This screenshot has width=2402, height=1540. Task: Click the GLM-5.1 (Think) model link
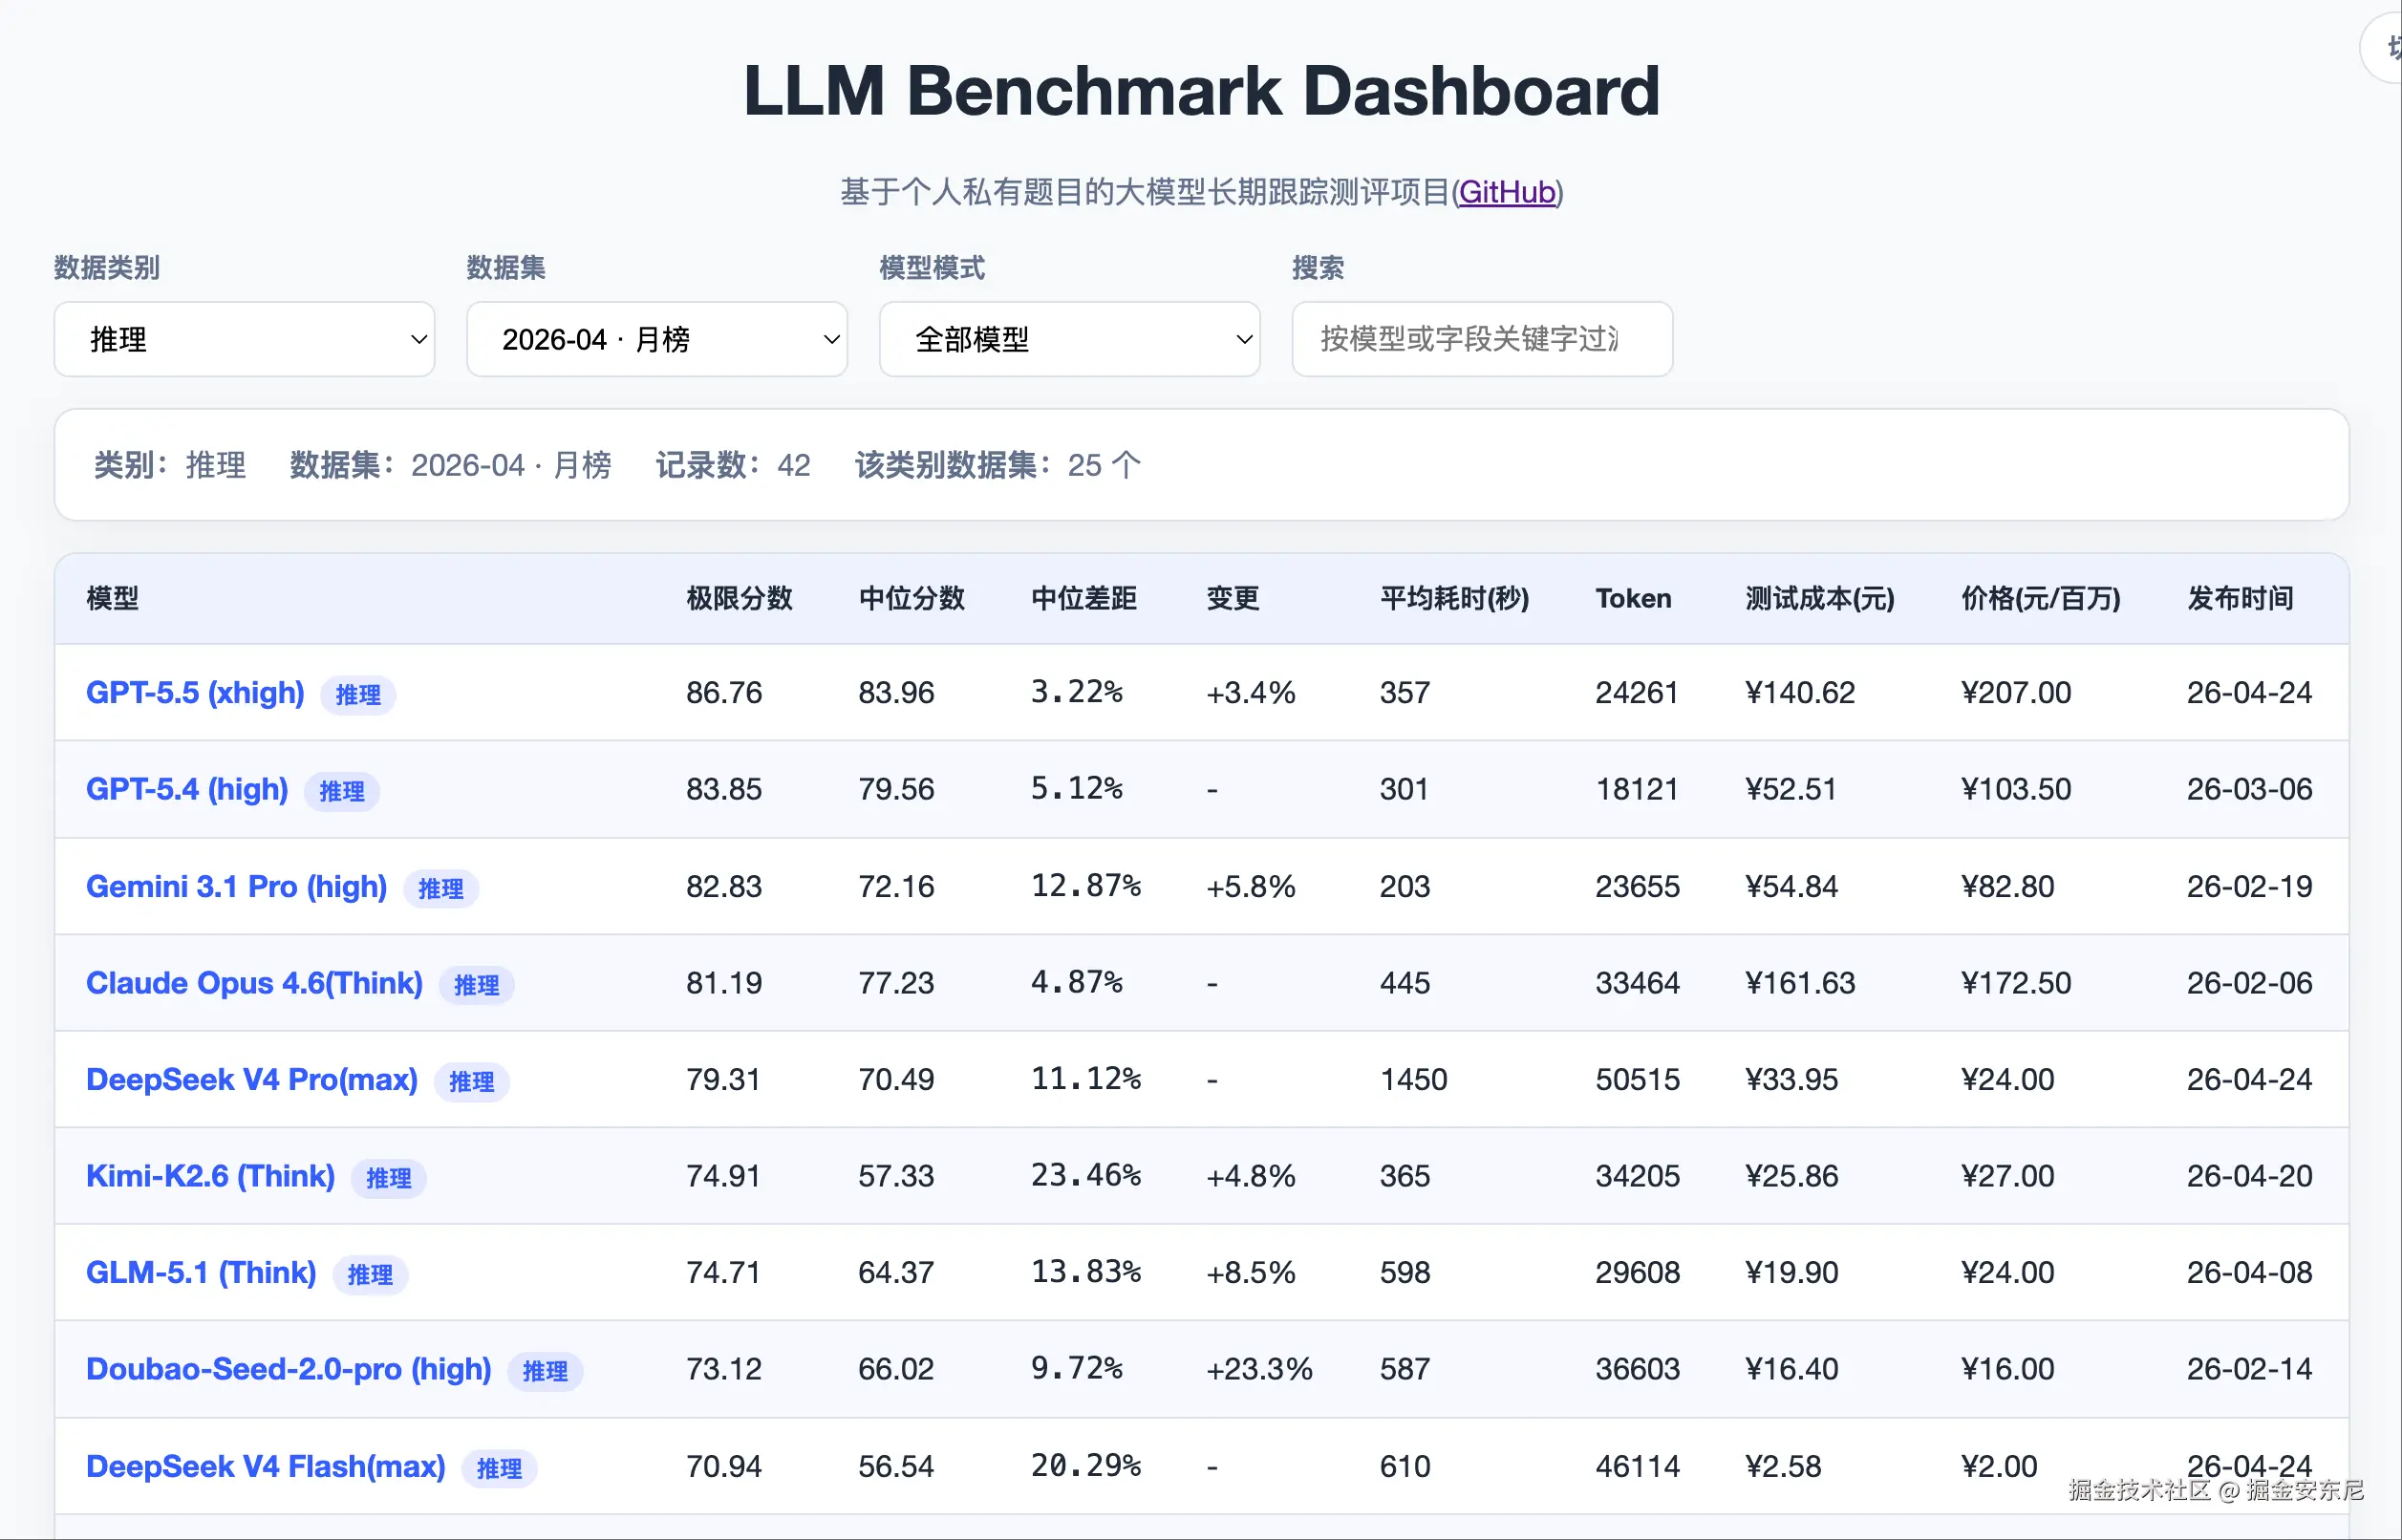pyautogui.click(x=201, y=1273)
